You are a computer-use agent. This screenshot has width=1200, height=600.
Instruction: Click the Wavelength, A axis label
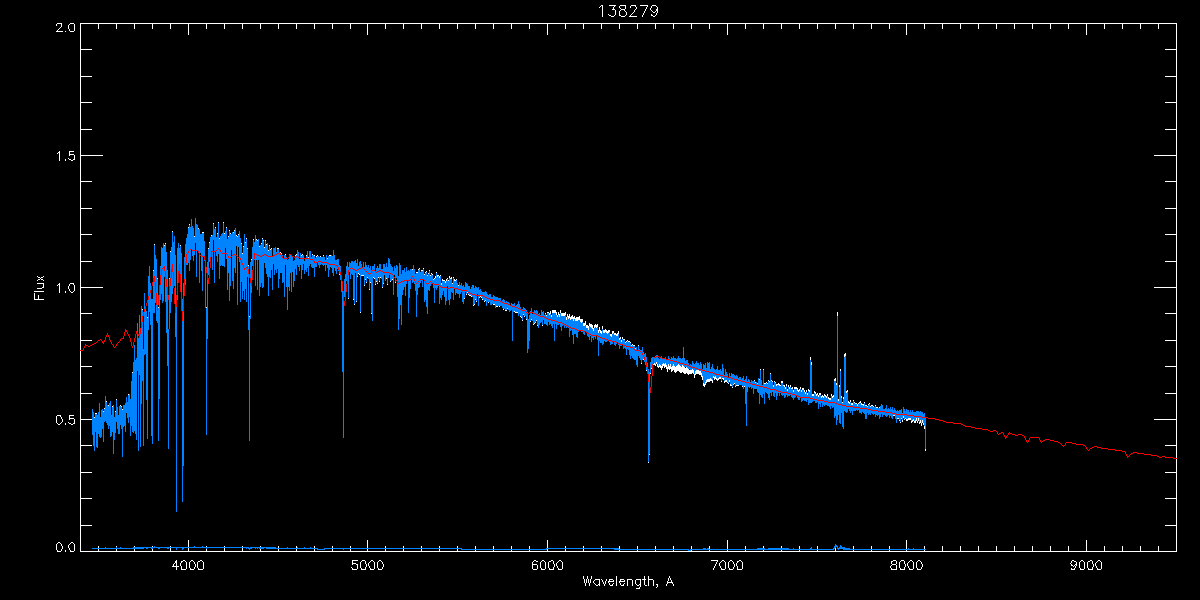(x=628, y=581)
